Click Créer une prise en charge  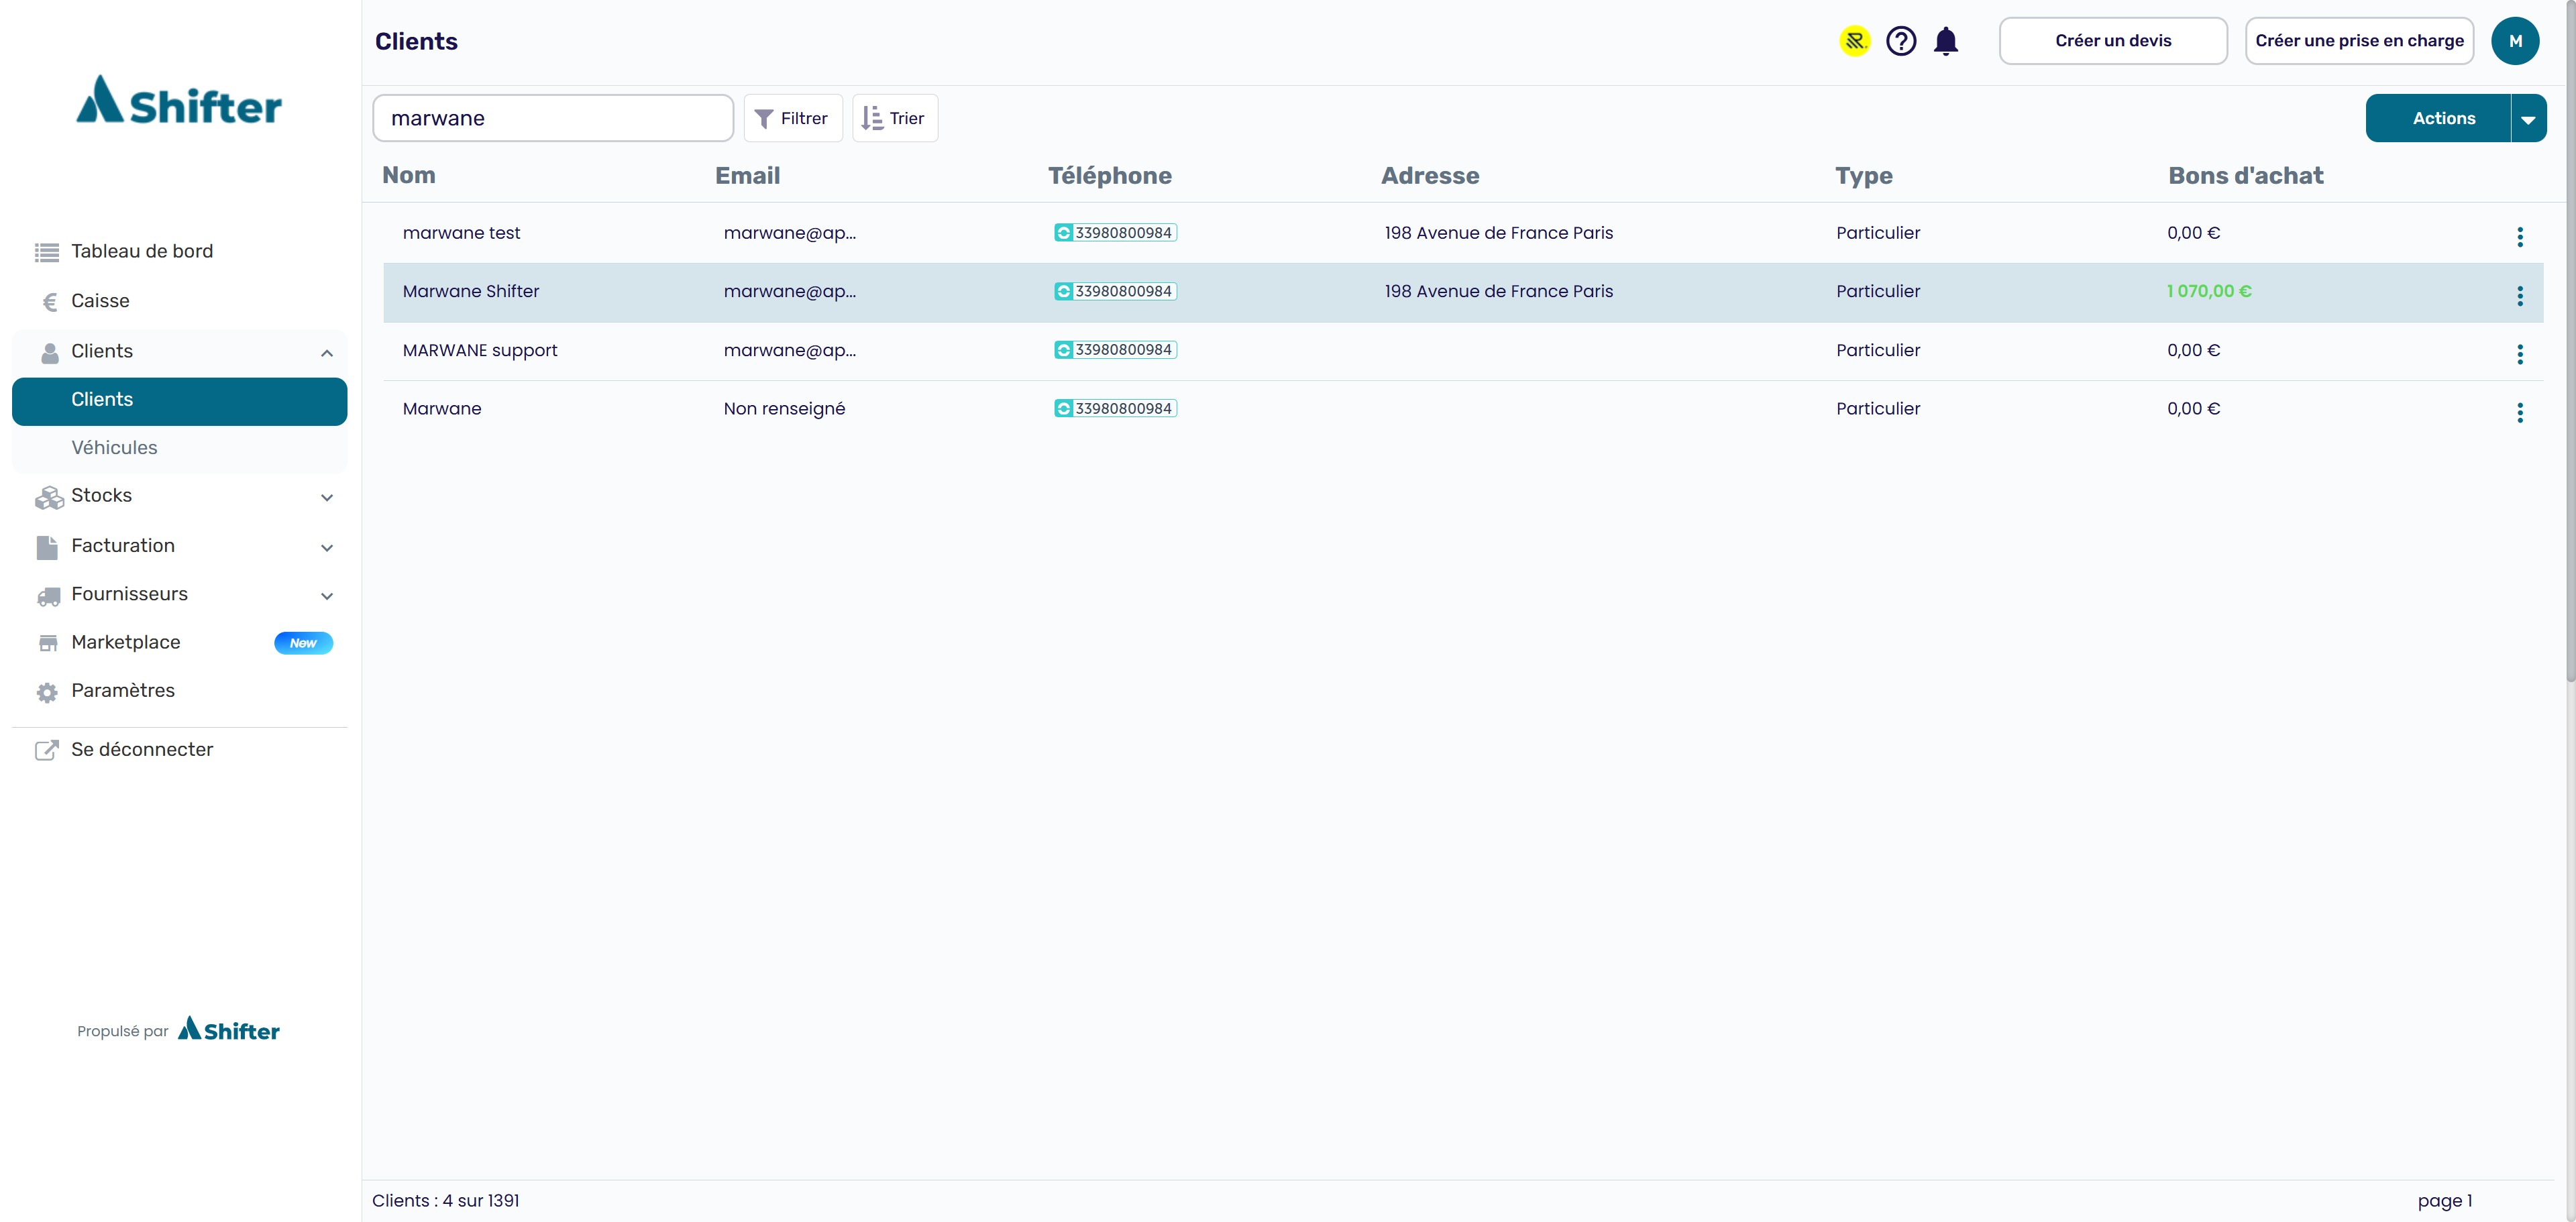(x=2359, y=41)
